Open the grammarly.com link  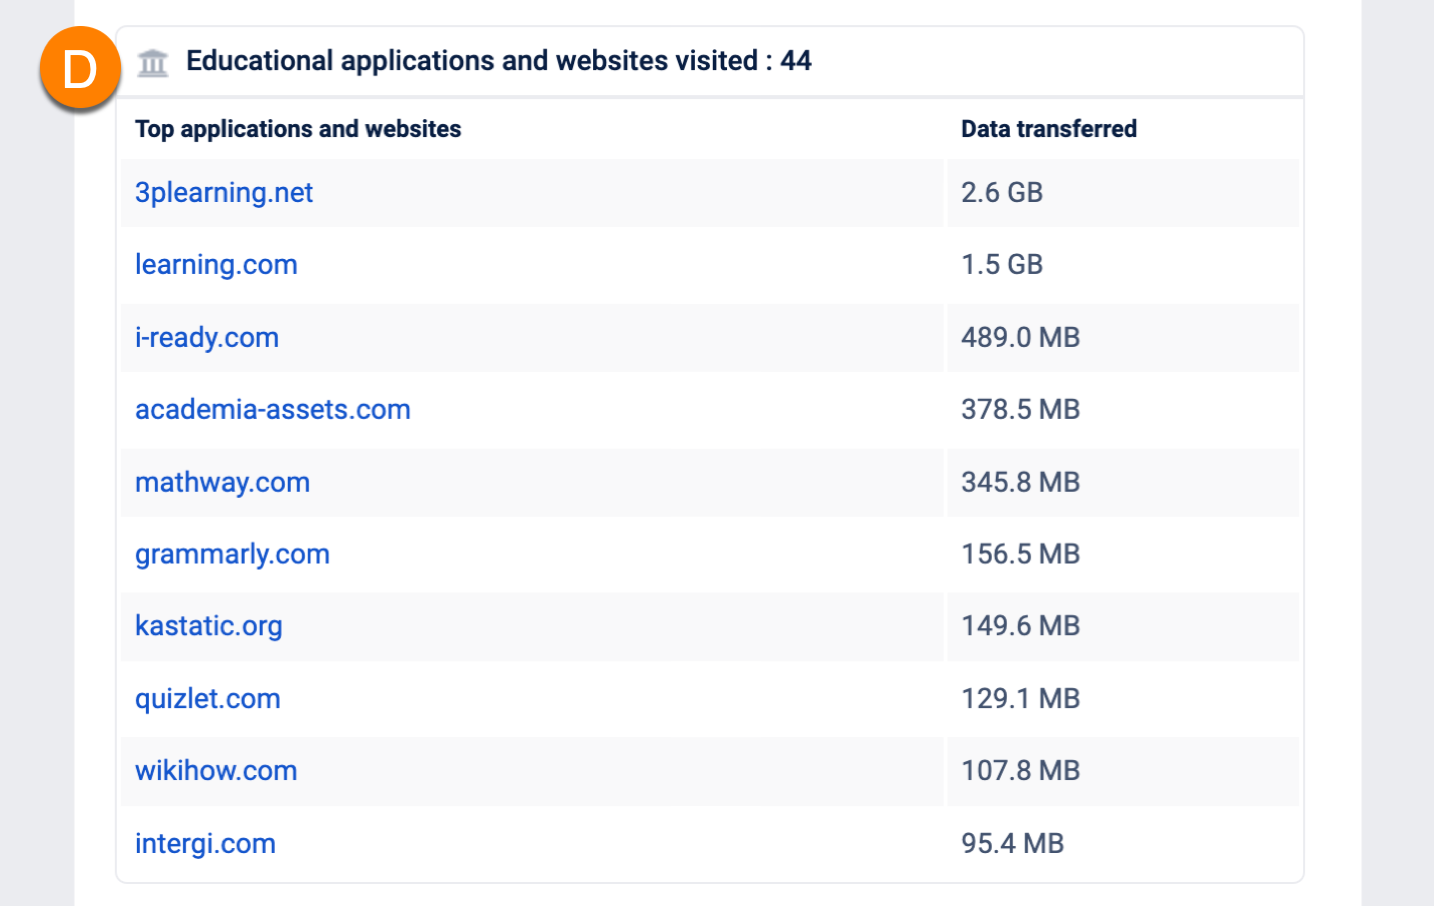coord(232,555)
